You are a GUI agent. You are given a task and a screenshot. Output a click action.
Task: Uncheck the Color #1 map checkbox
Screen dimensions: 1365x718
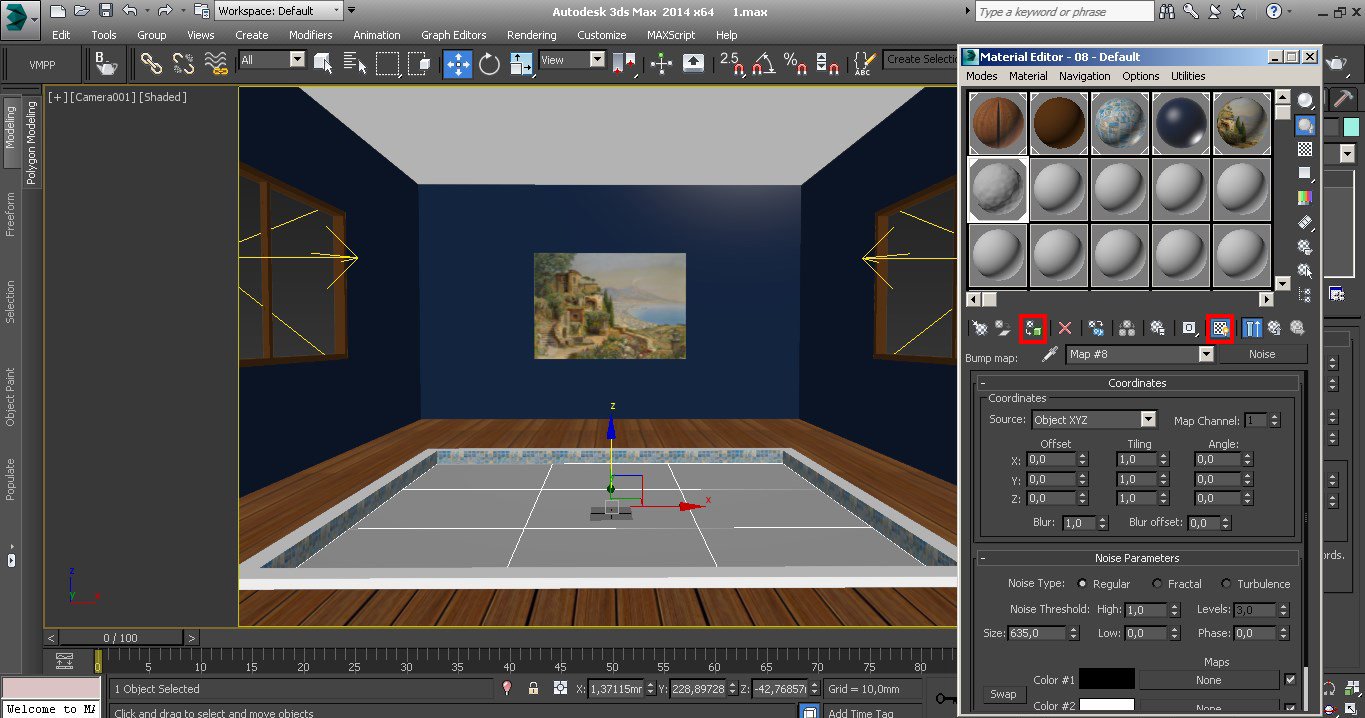pyautogui.click(x=1289, y=680)
